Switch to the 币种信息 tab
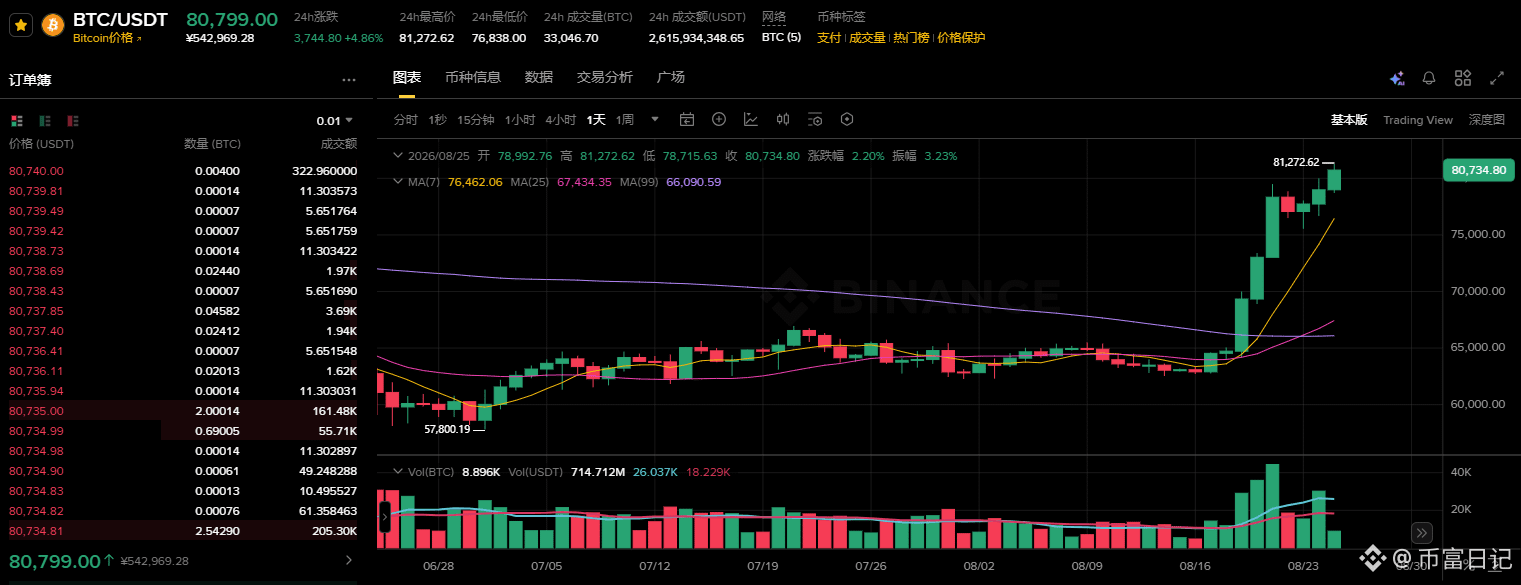The image size is (1521, 585). pos(473,78)
